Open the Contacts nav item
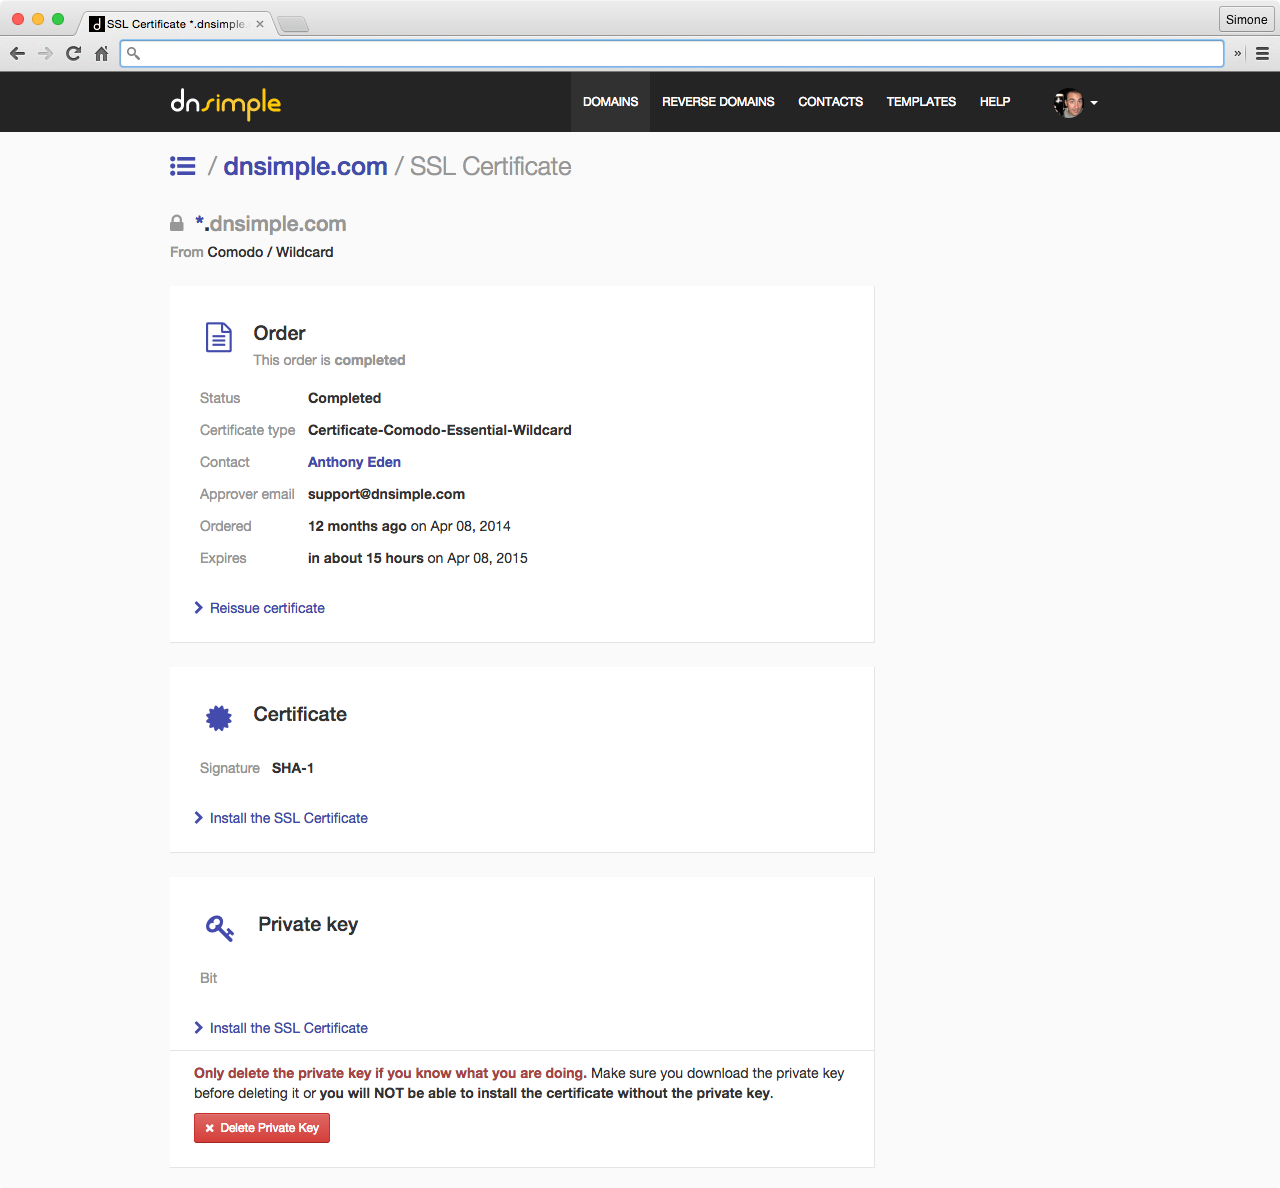Viewport: 1280px width, 1188px height. click(830, 102)
